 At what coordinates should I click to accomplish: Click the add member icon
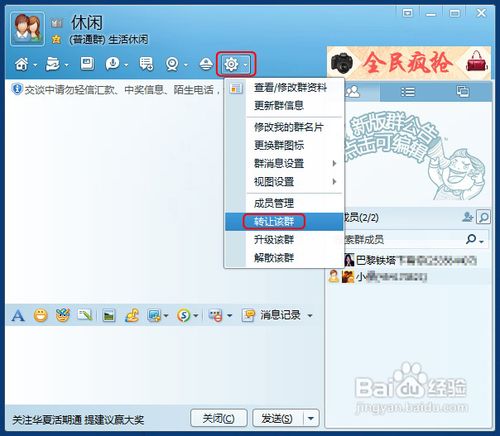468,217
